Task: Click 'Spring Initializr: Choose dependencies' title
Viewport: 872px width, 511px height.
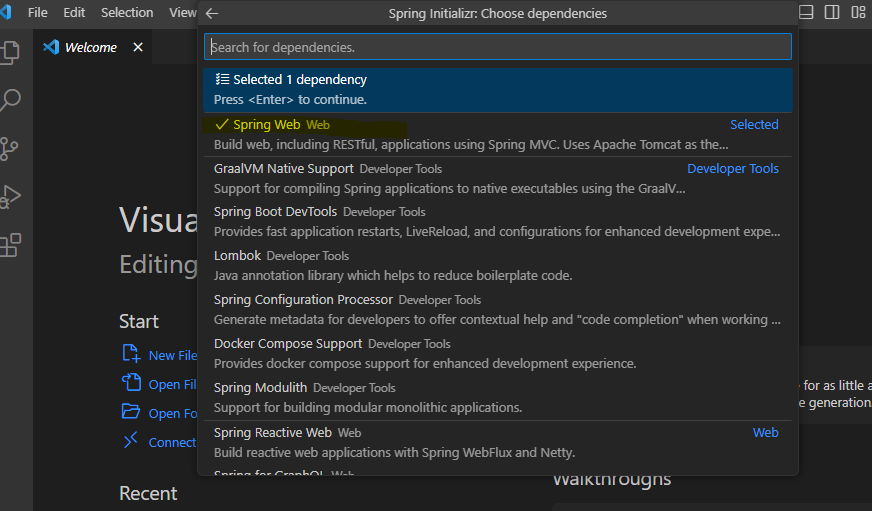Action: [498, 13]
